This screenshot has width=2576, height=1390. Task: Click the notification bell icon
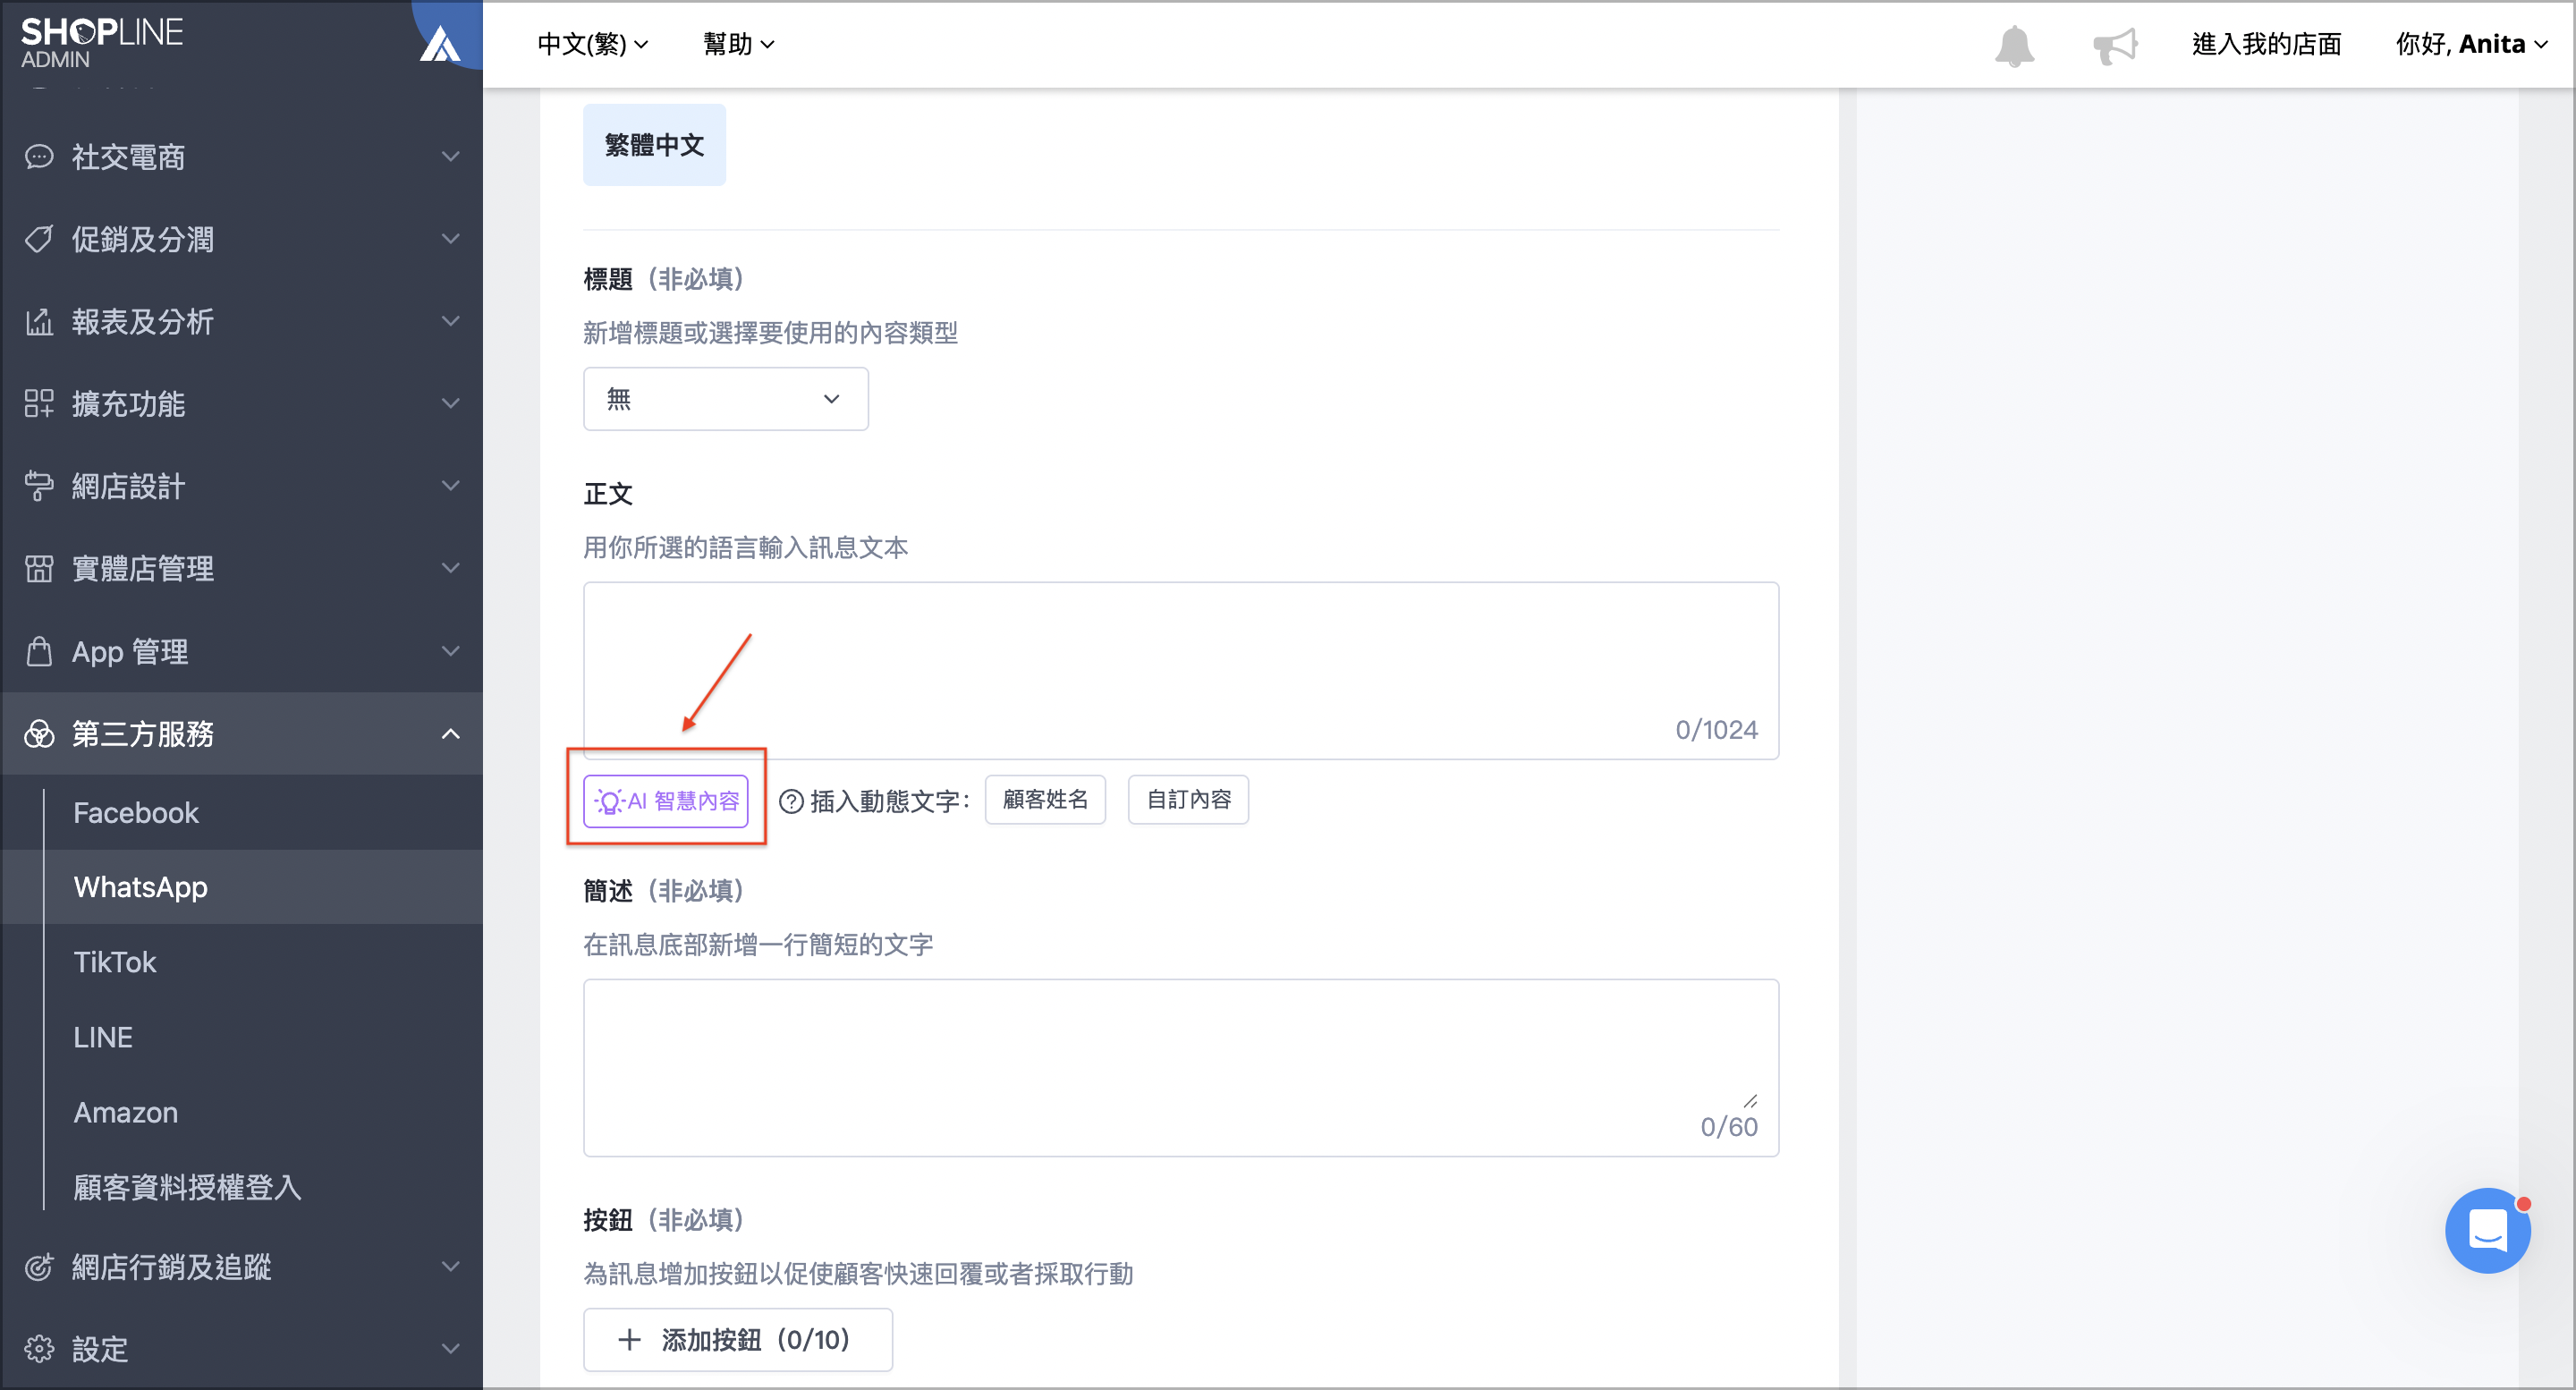point(2014,45)
